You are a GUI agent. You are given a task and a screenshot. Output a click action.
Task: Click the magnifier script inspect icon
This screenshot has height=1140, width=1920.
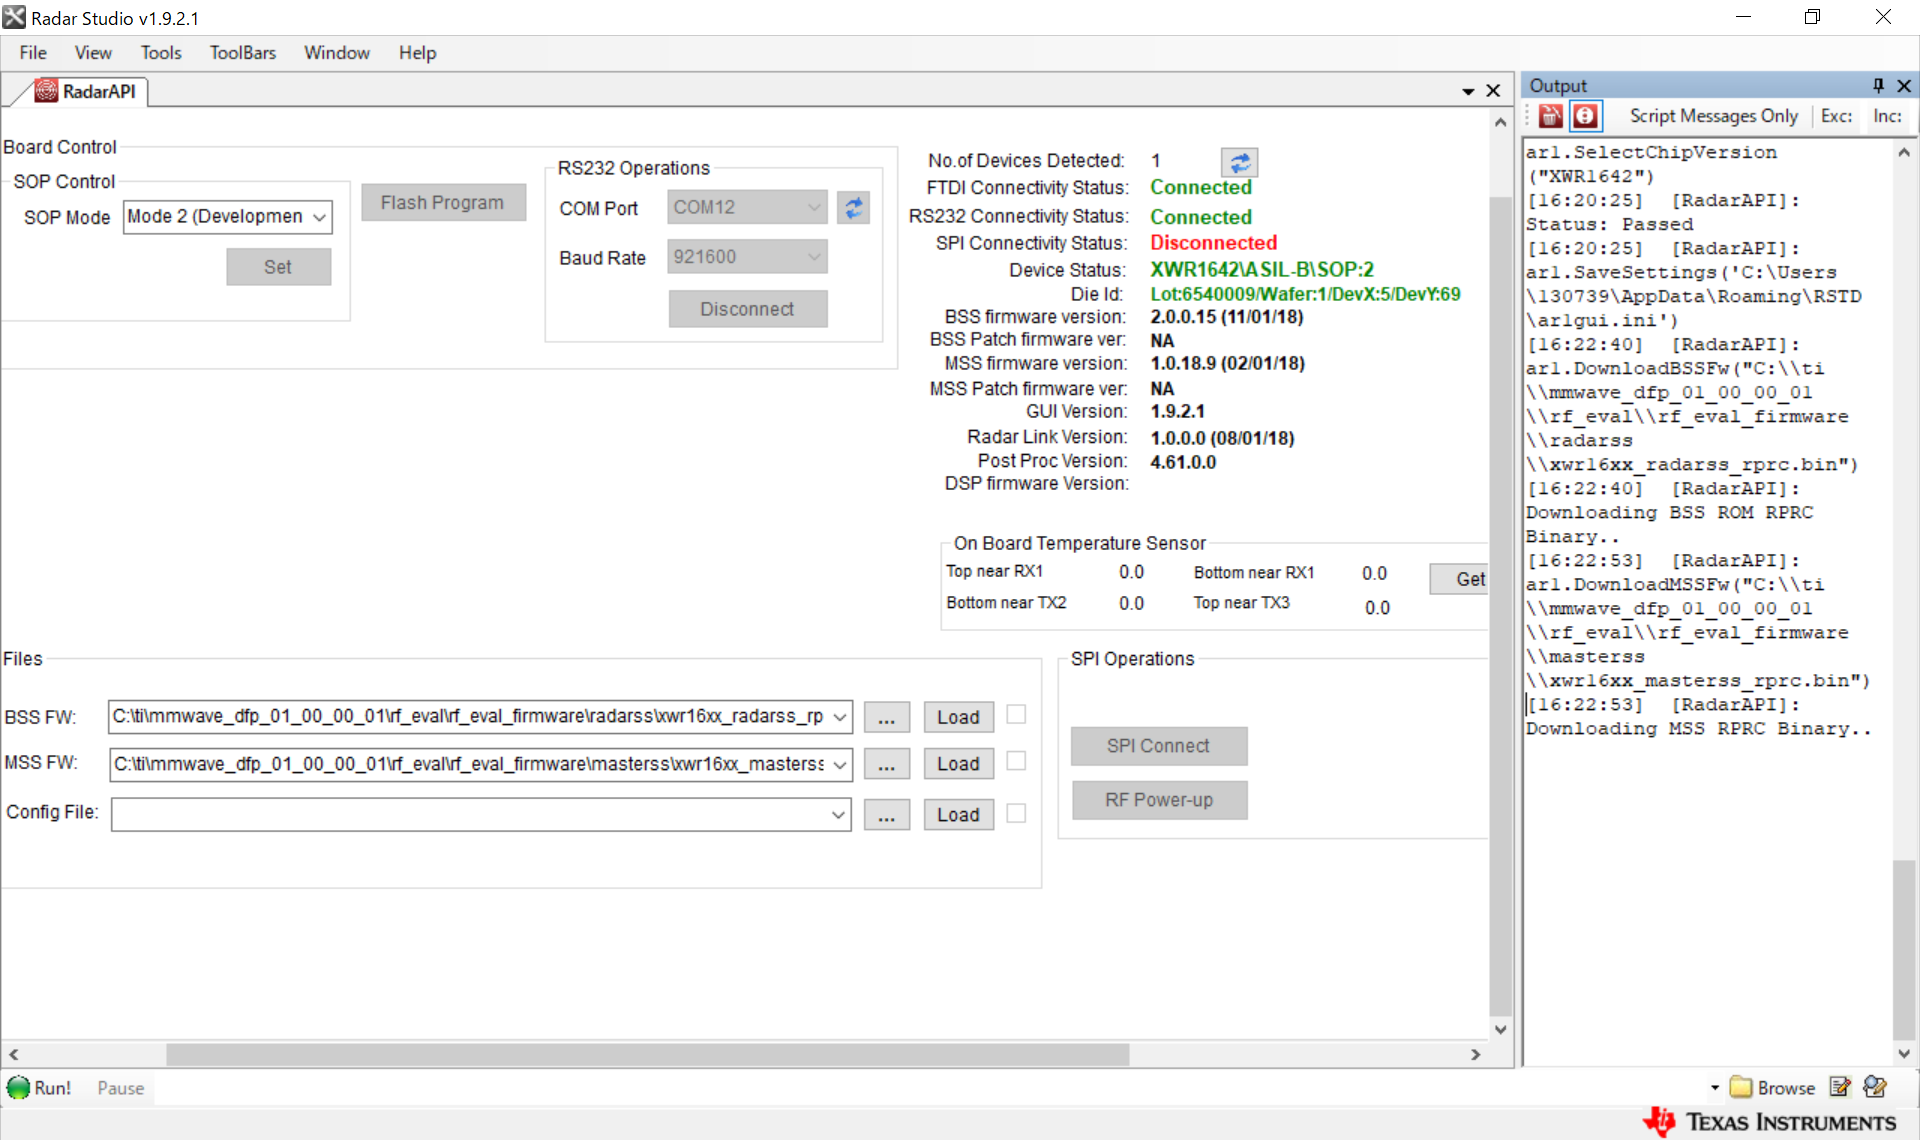(1875, 1087)
